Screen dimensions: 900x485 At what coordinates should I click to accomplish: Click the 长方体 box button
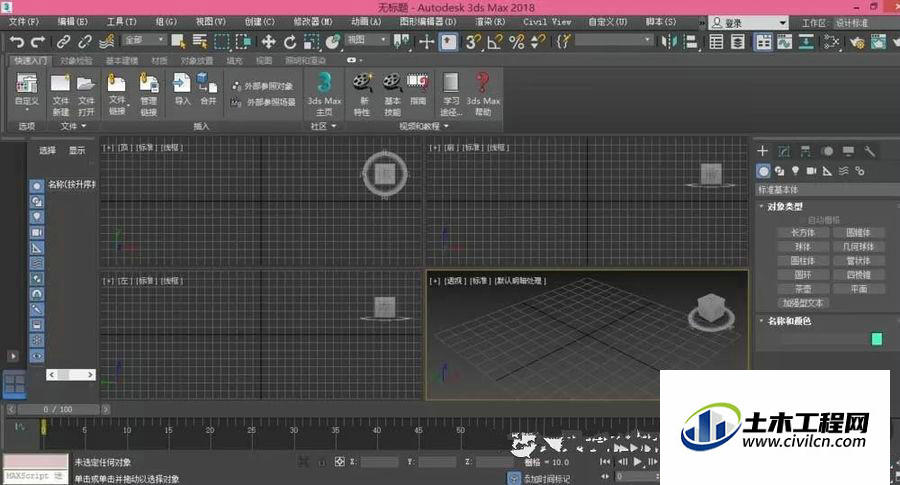click(803, 232)
